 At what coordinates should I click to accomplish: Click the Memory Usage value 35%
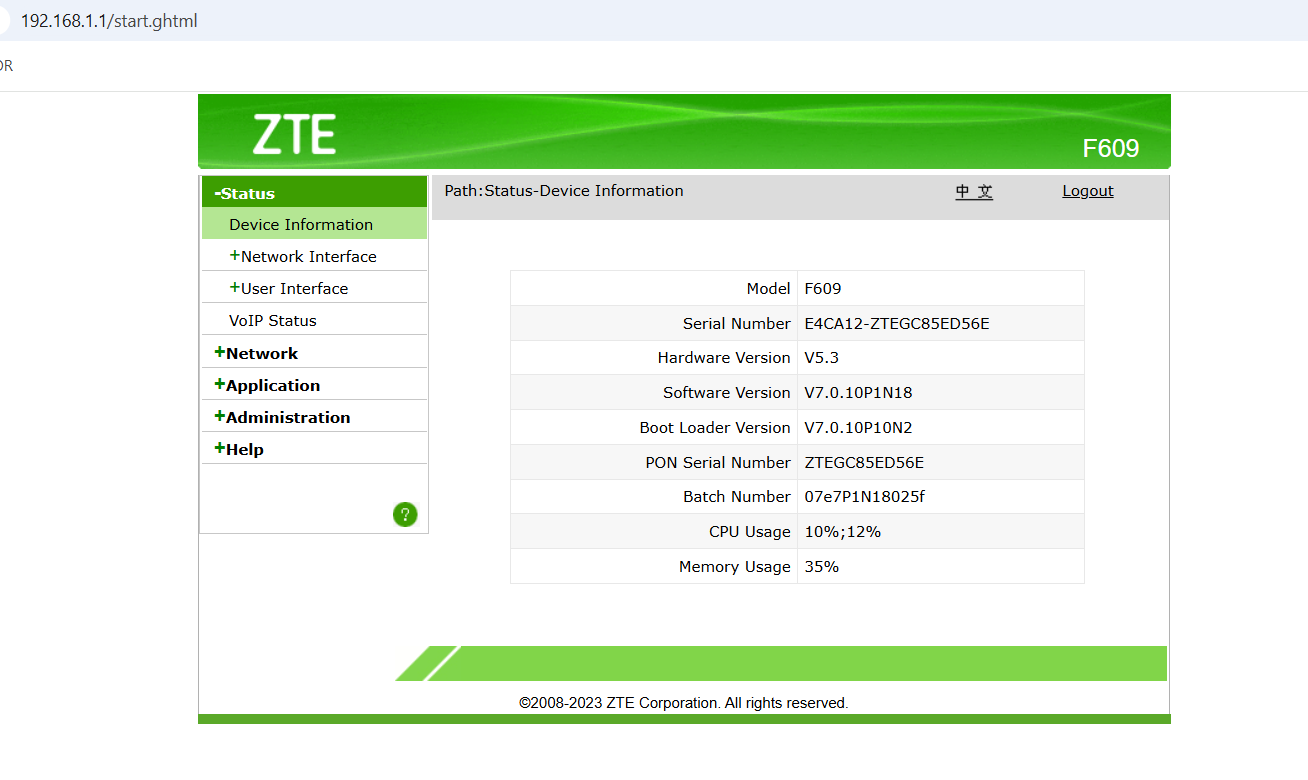821,567
